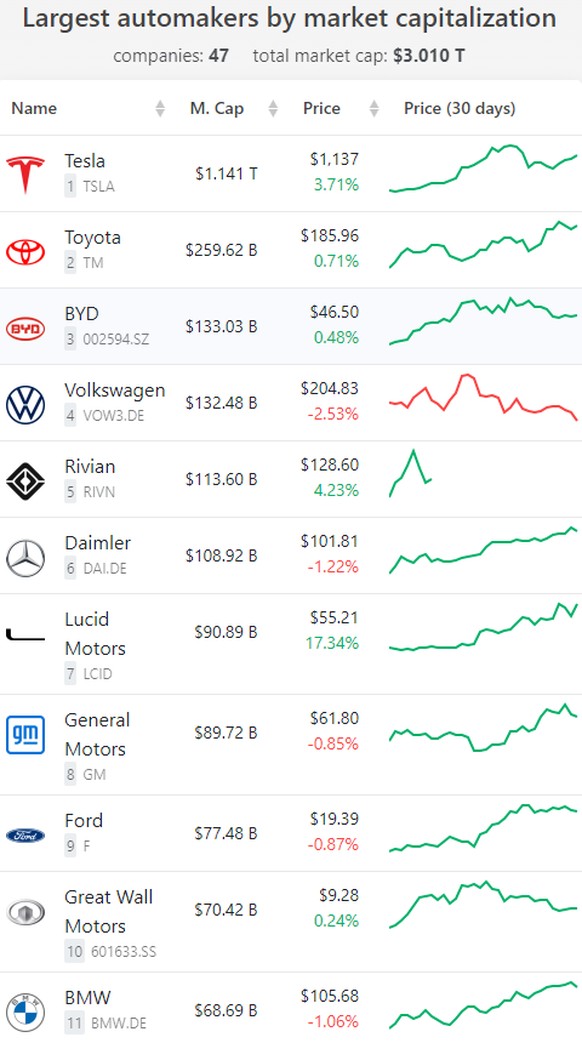The height and width of the screenshot is (1043, 582).
Task: Open the BYD logo icon
Action: click(25, 329)
